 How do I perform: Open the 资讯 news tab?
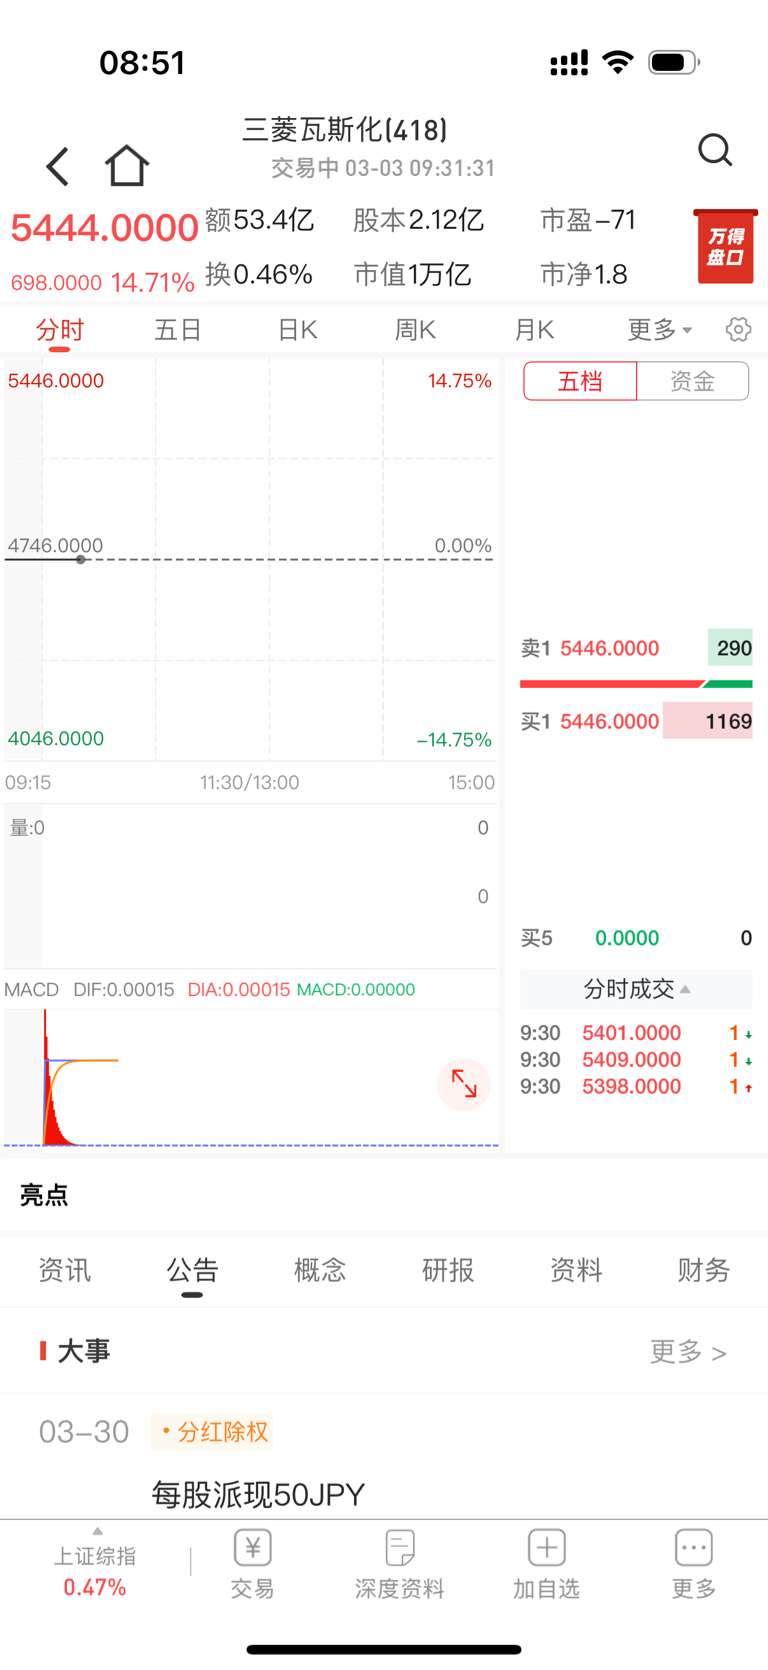click(64, 1270)
